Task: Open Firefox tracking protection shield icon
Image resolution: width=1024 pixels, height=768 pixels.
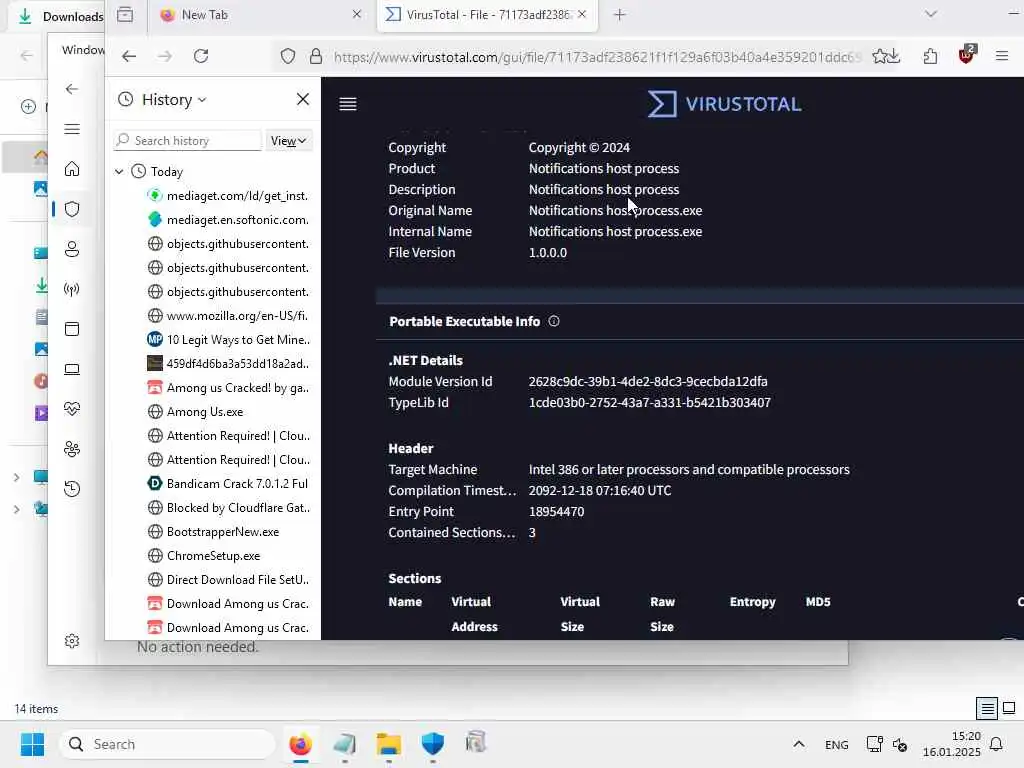Action: [x=287, y=57]
